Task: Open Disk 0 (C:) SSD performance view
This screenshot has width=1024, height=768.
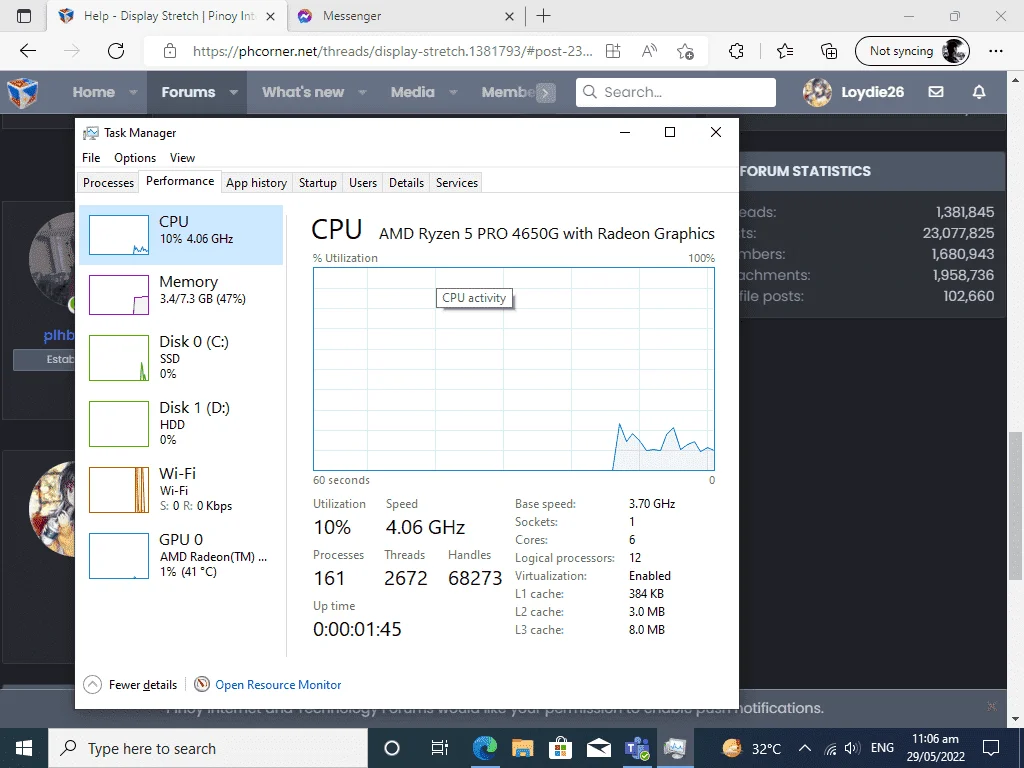Action: coord(181,357)
